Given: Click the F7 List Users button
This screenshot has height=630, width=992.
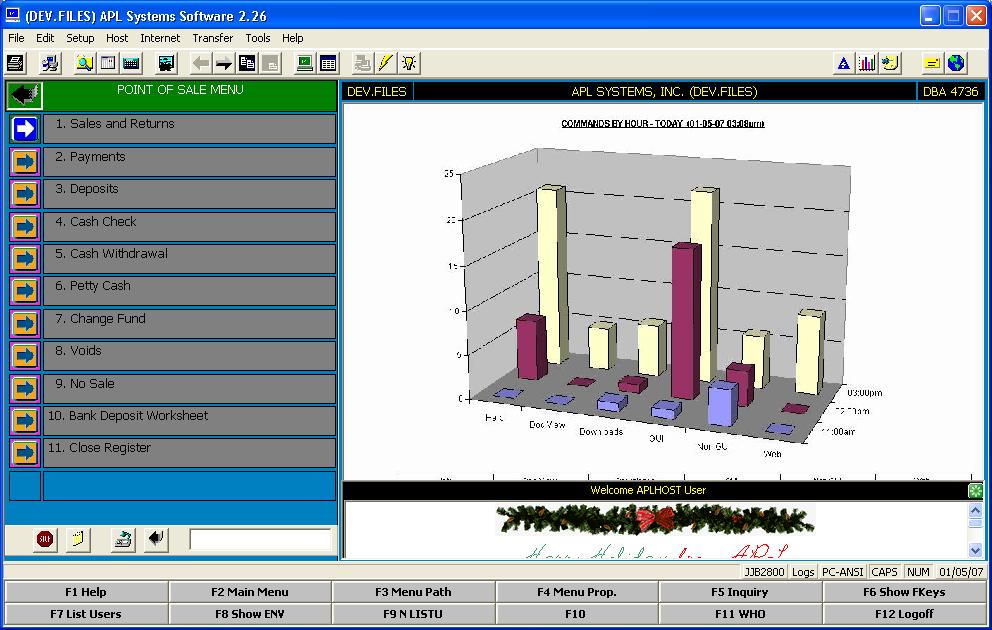Looking at the screenshot, I should point(86,614).
